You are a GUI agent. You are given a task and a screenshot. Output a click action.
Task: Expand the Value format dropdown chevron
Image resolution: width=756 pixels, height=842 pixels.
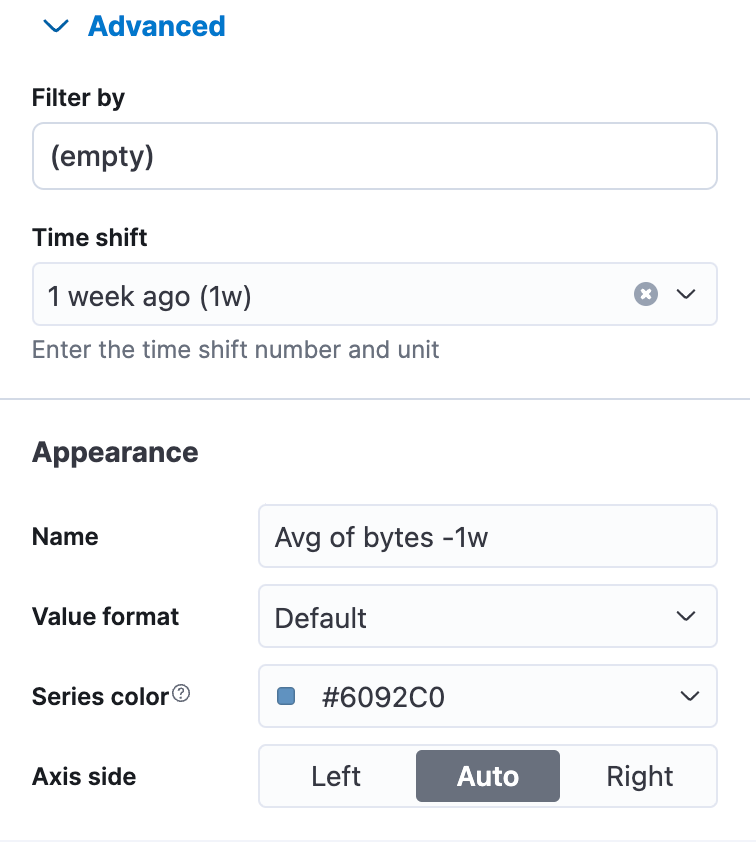(x=686, y=616)
